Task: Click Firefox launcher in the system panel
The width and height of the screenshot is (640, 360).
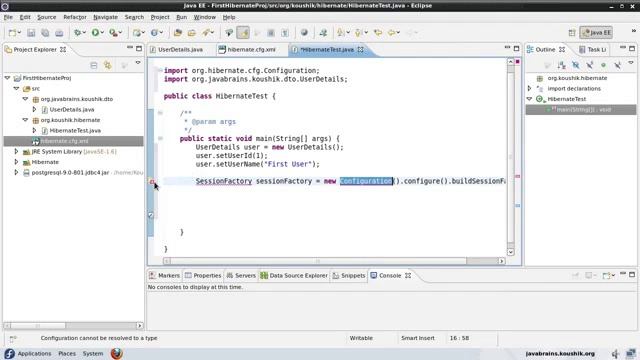Action: pos(116,353)
